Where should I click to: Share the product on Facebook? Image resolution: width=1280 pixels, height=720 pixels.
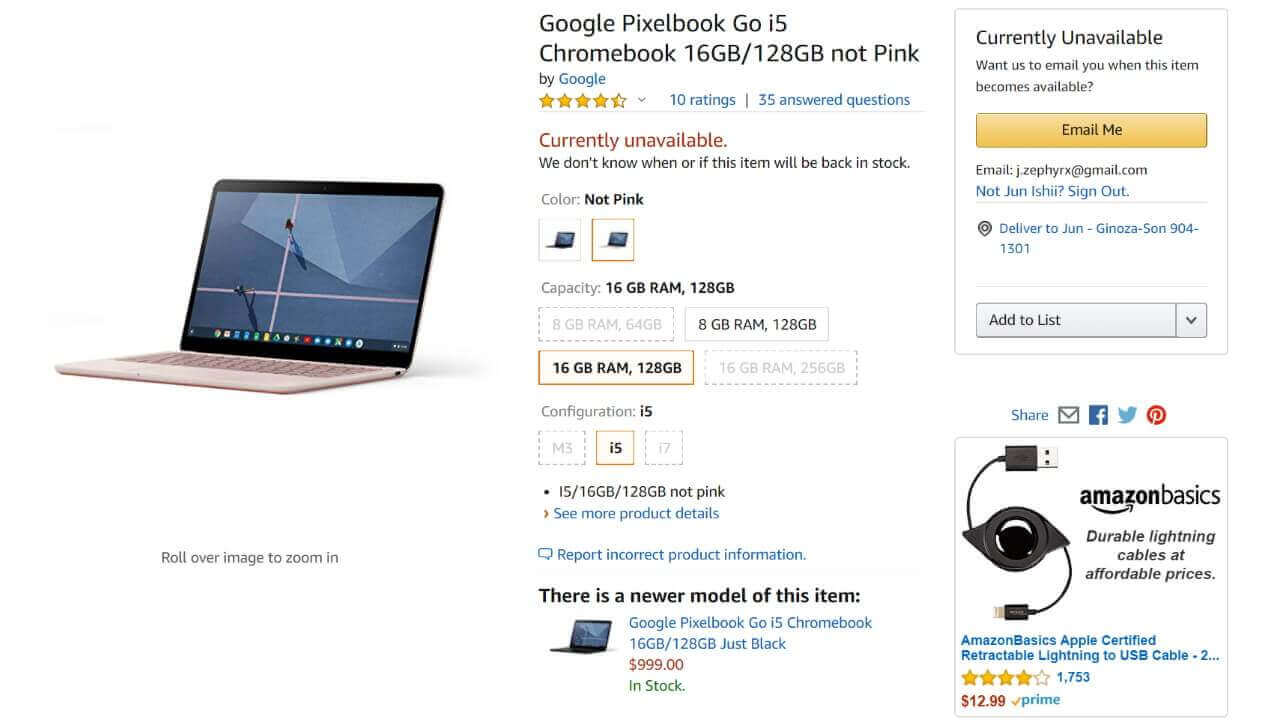click(x=1098, y=415)
